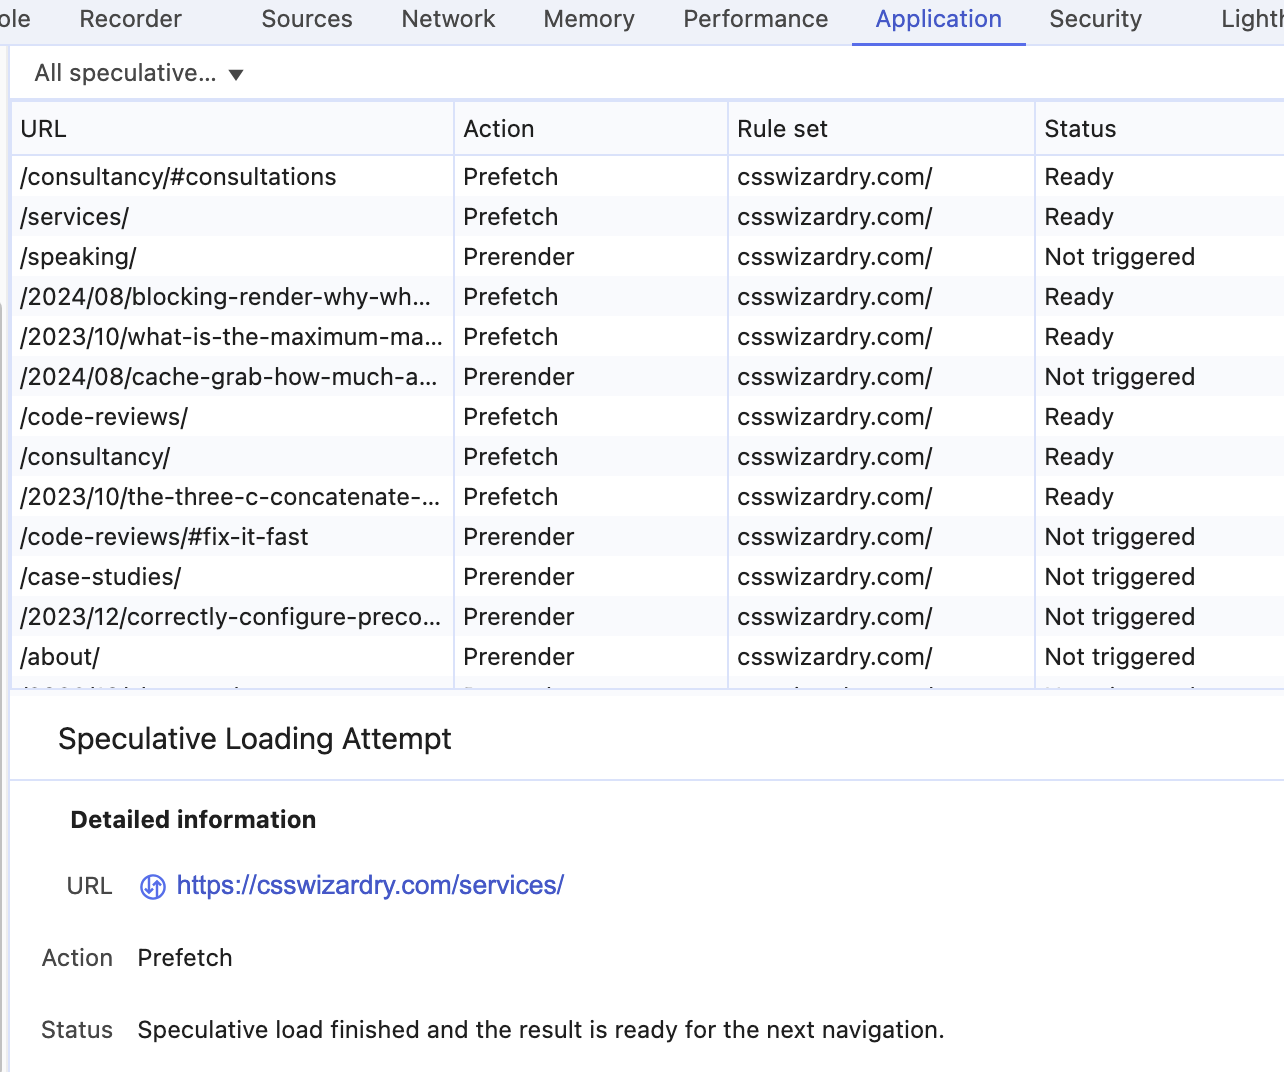Select the /2023/12/correctly-configure-preco… row
This screenshot has width=1284, height=1072.
[x=648, y=616]
